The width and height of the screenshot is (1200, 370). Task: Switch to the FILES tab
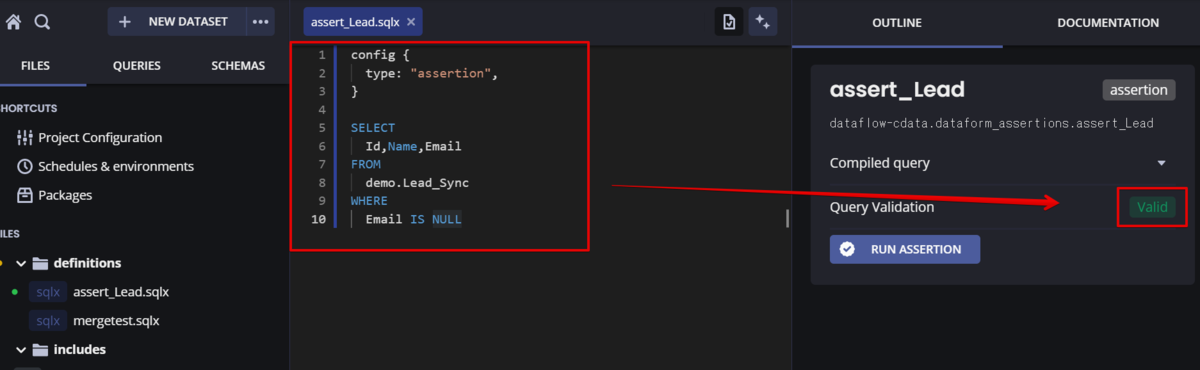(x=36, y=66)
